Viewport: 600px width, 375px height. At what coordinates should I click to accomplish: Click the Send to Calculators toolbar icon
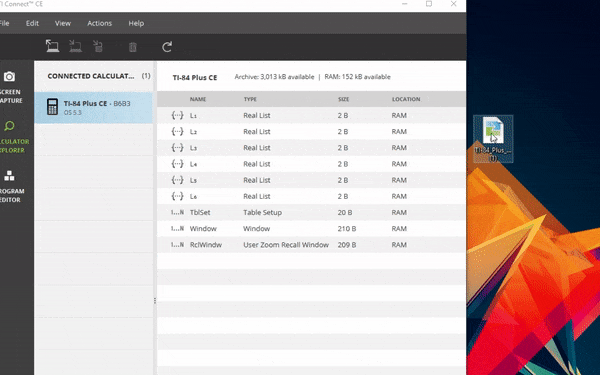(x=75, y=46)
